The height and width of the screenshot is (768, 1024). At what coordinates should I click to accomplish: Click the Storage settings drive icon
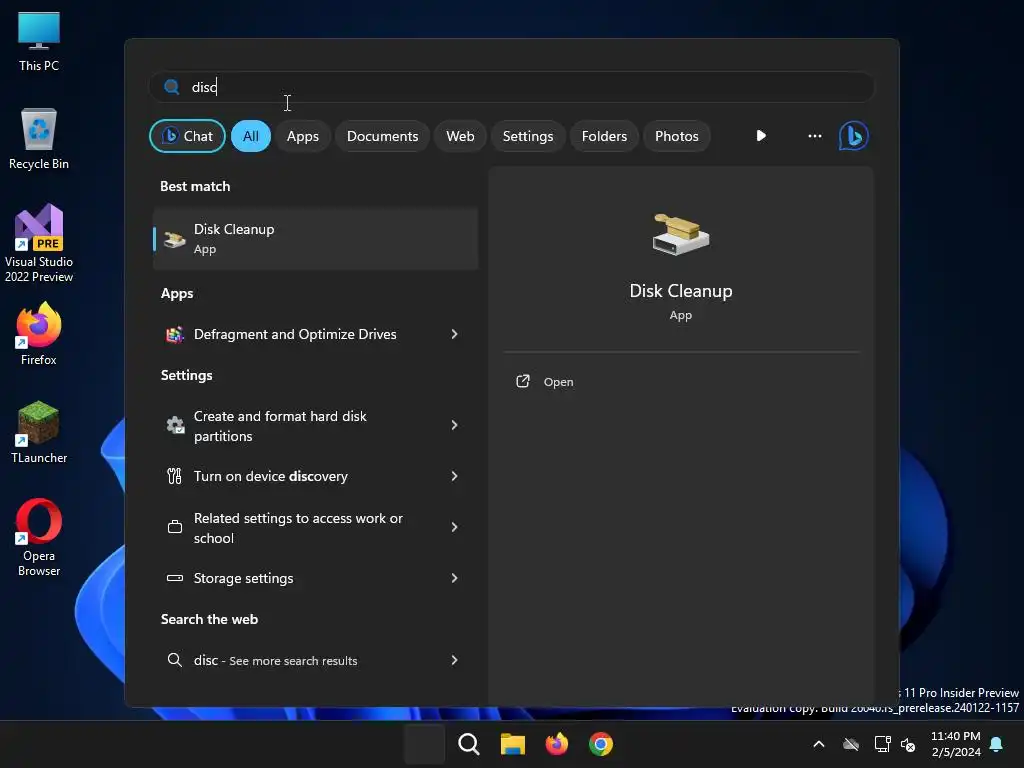(x=174, y=578)
